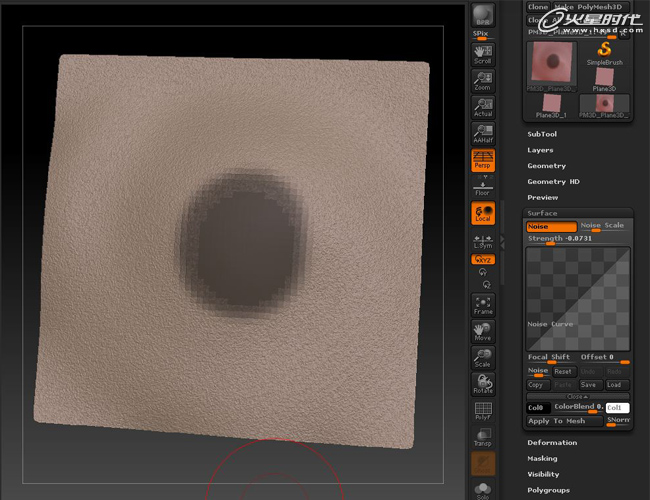
Task: Click the Strength slider
Action: [x=578, y=240]
